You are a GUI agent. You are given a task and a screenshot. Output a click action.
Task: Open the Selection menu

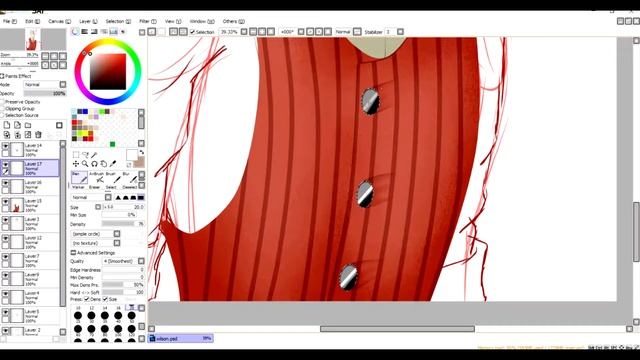click(x=118, y=21)
